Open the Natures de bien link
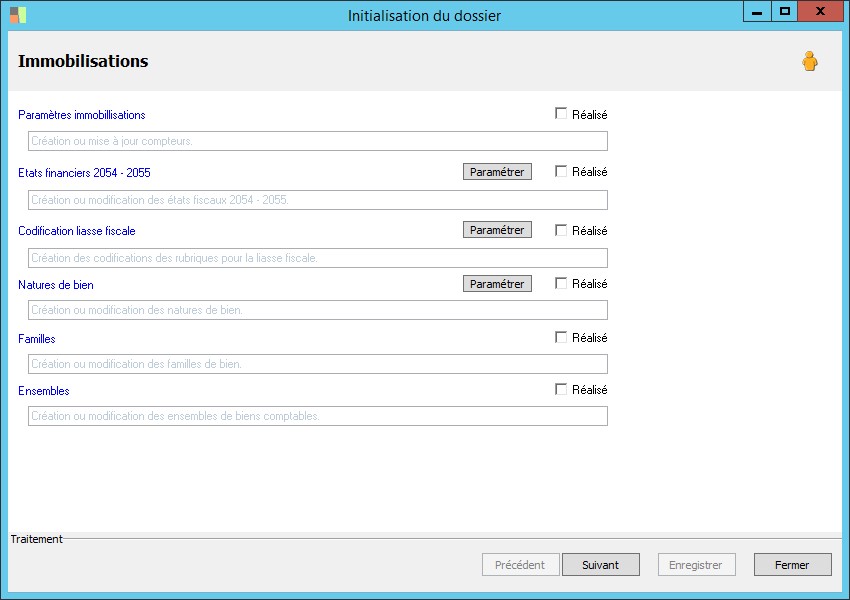Viewport: 850px width, 600px height. [x=56, y=285]
